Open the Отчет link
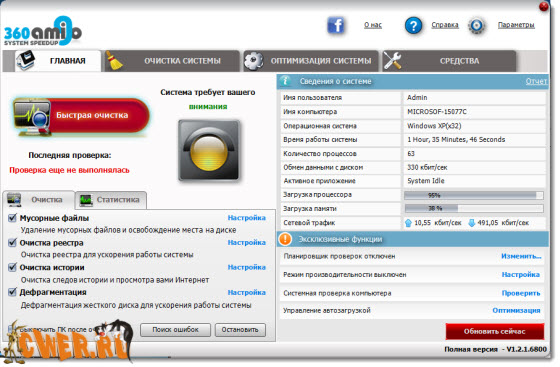Image resolution: width=560 pixels, height=367 pixels. click(536, 81)
